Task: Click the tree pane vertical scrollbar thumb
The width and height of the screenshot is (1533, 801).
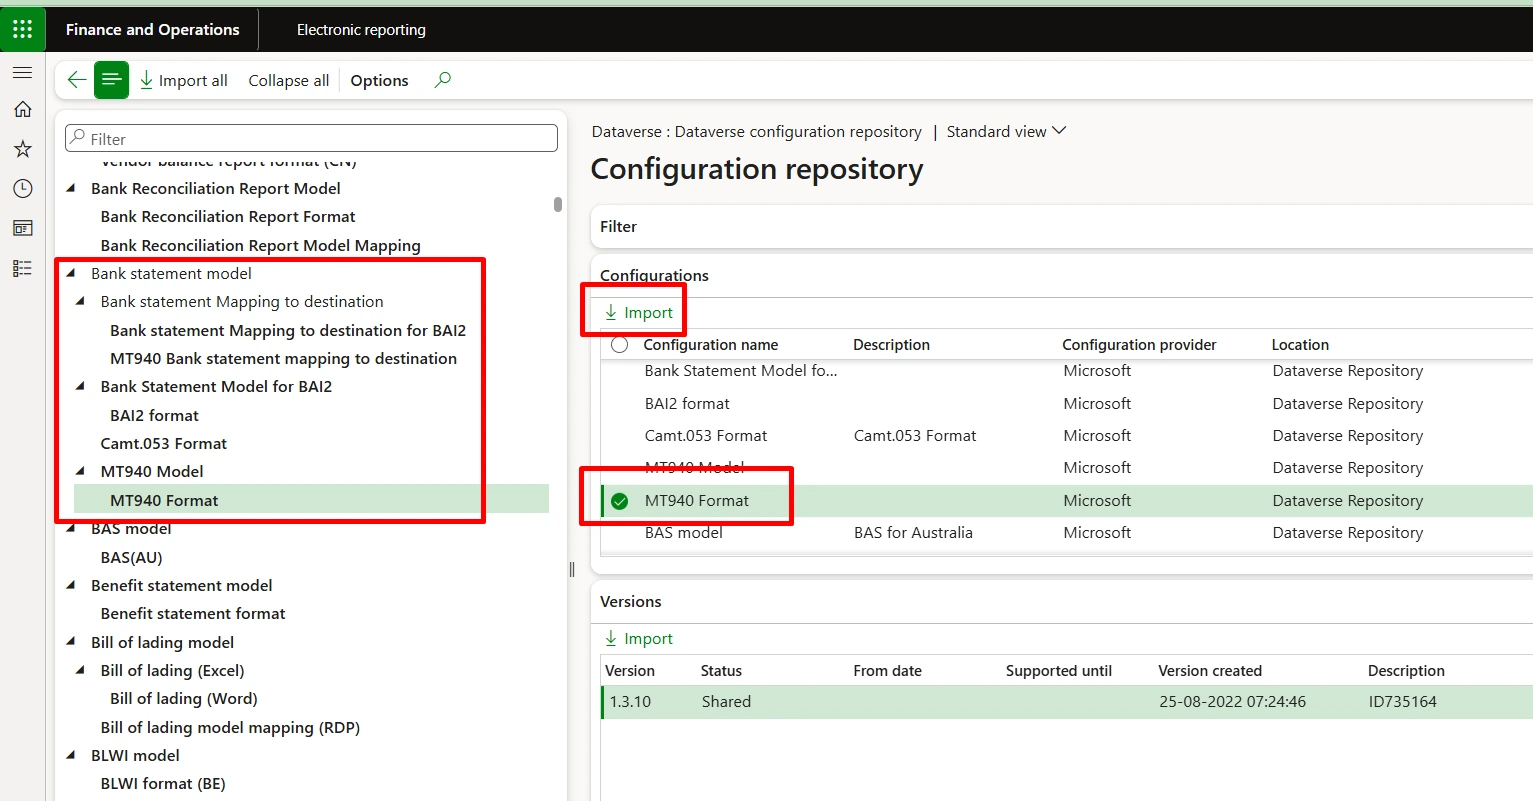Action: pyautogui.click(x=558, y=204)
